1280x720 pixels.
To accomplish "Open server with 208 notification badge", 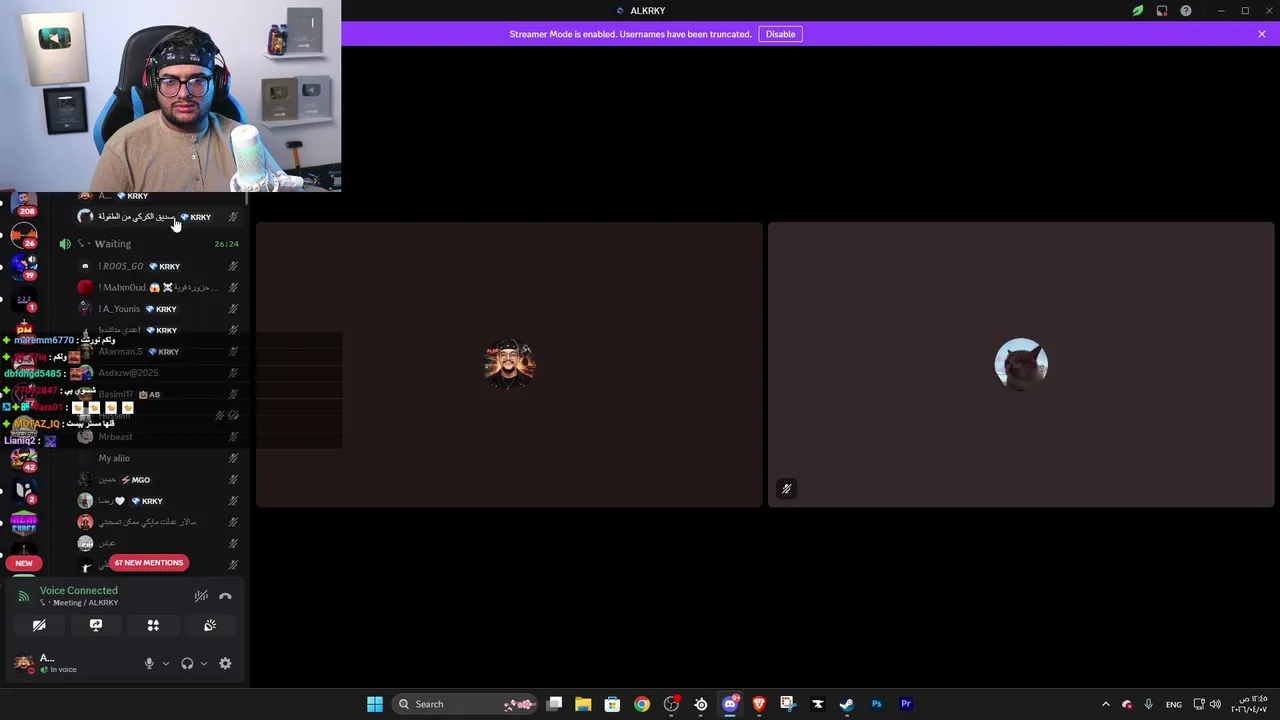I will tap(24, 205).
